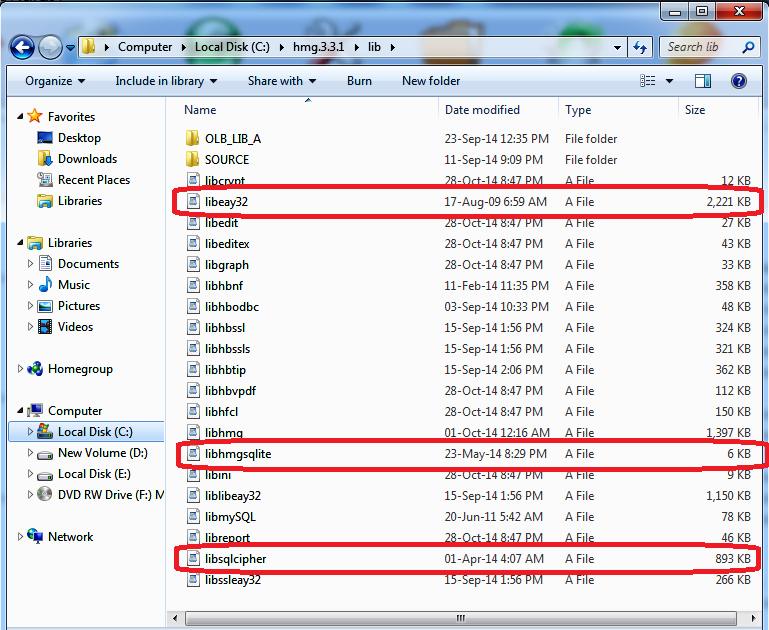Click in the Search lib field
The image size is (769, 630).
(x=698, y=47)
